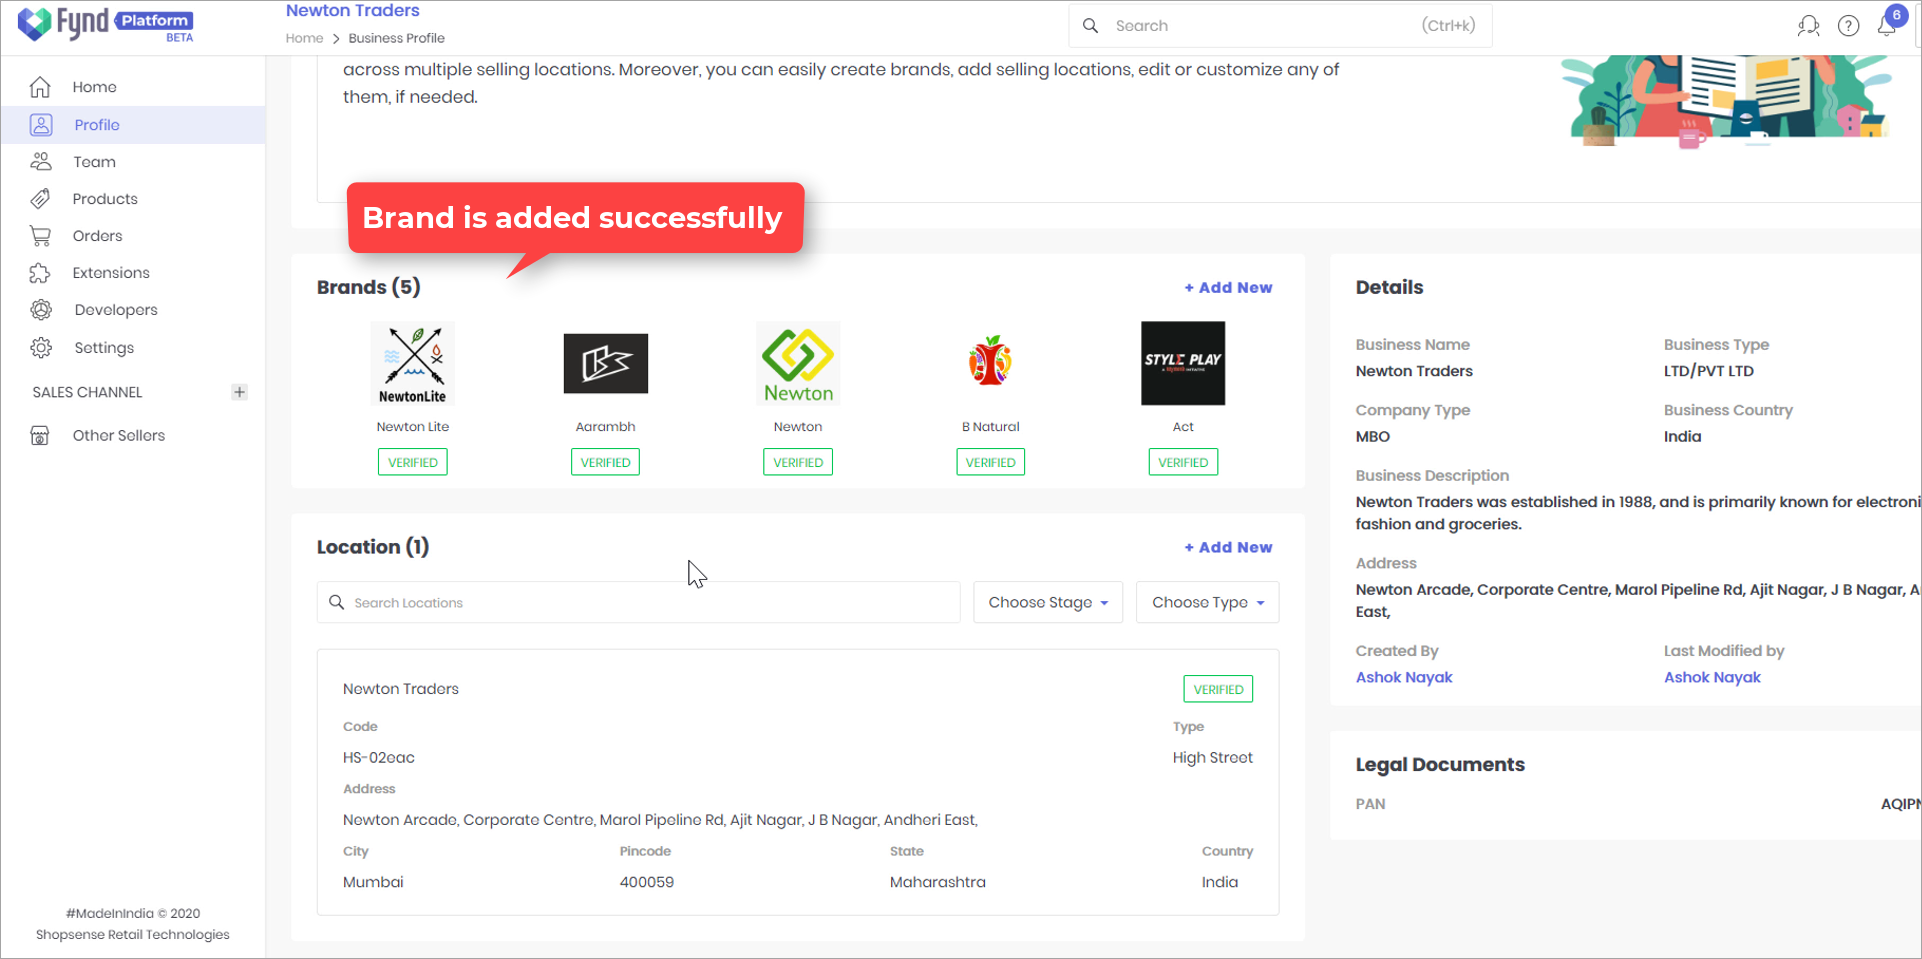
Task: Click the Fynd Platform logo
Action: [106, 24]
